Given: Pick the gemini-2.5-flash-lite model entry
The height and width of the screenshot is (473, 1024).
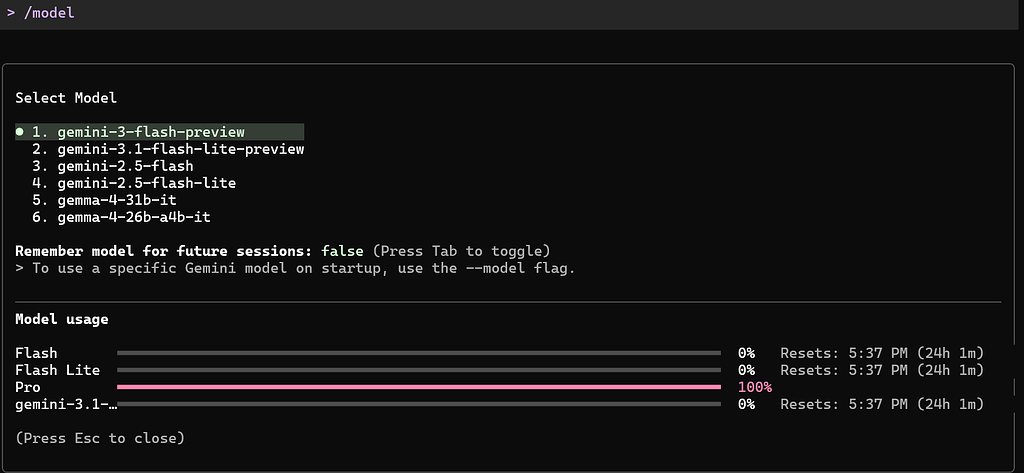Looking at the screenshot, I should tap(134, 183).
